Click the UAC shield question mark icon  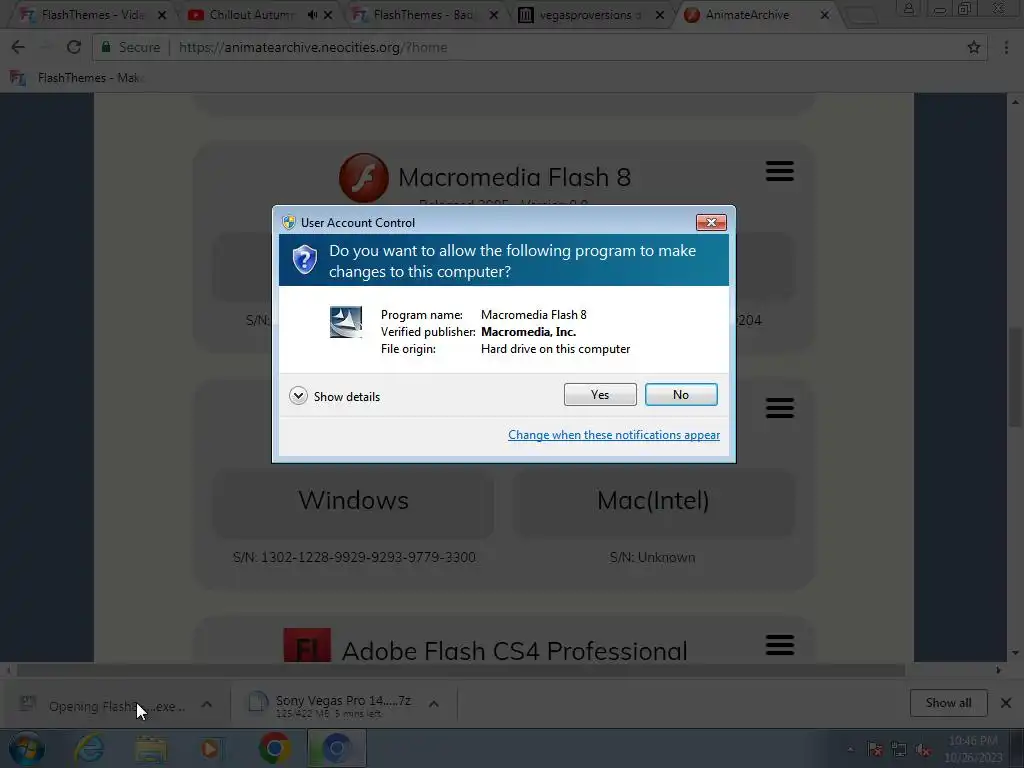(304, 260)
